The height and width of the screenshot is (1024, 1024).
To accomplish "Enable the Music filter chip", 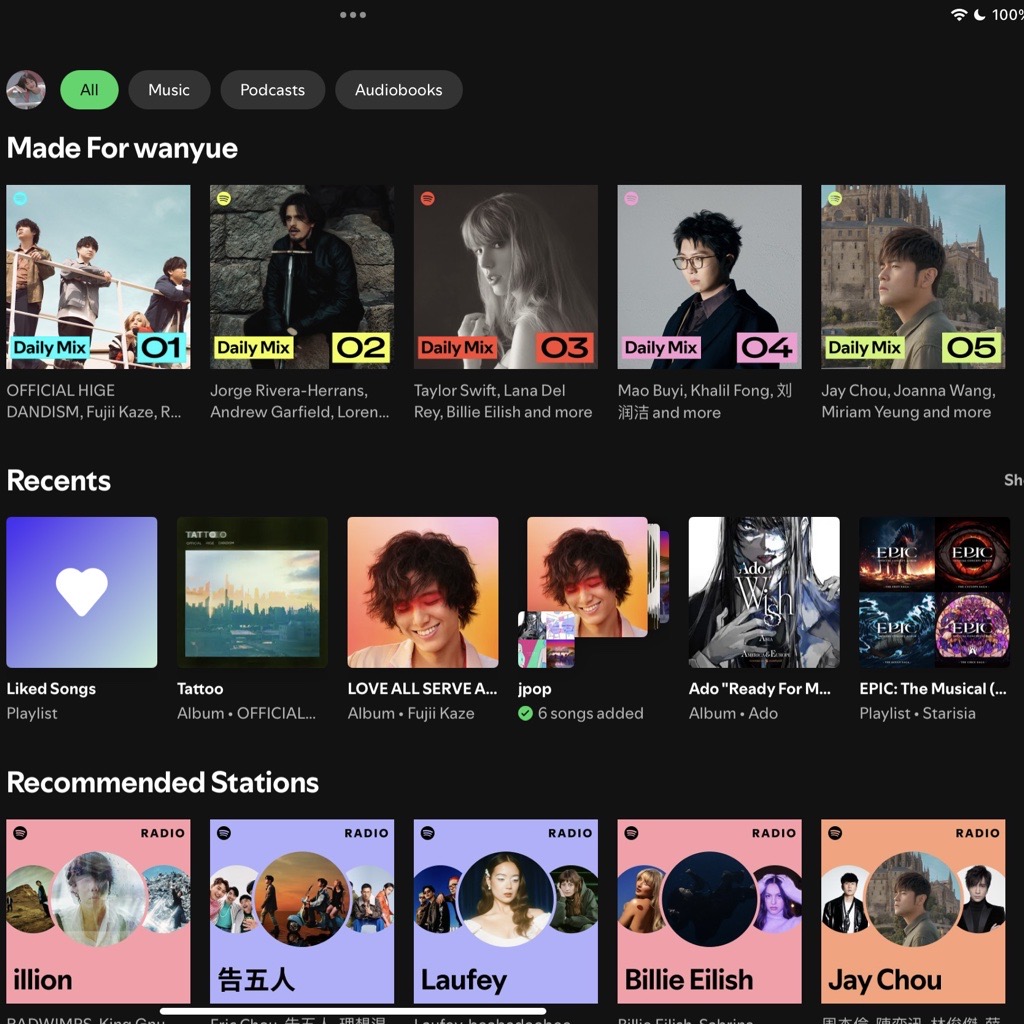I will (169, 90).
